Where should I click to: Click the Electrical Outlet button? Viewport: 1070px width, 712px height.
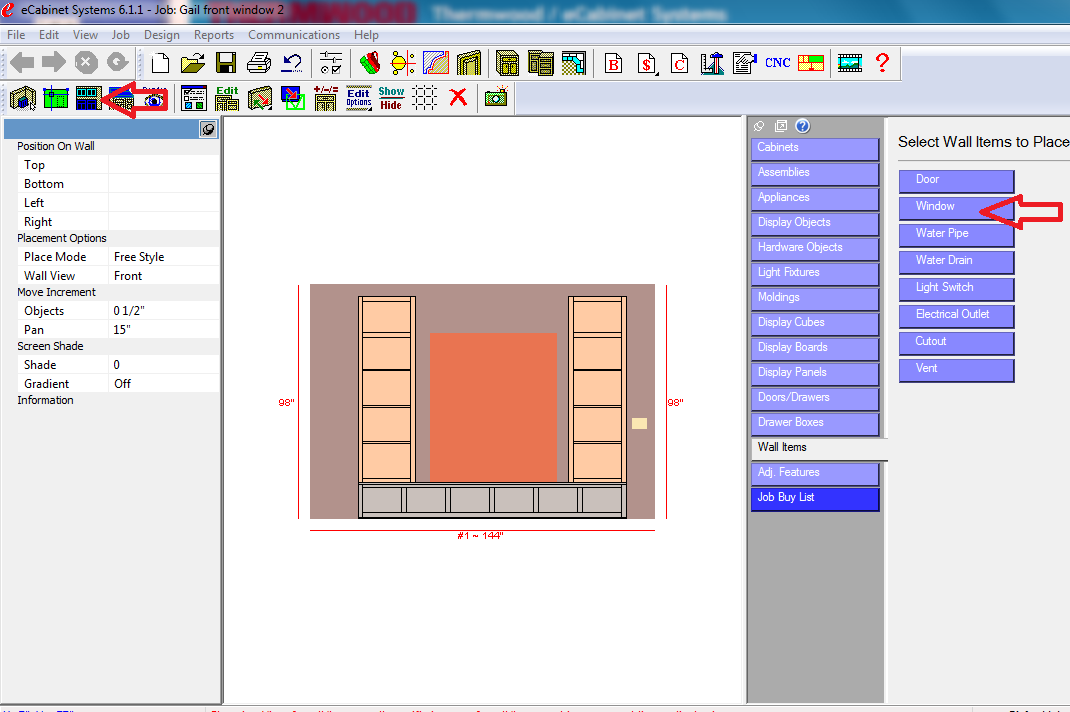[955, 315]
